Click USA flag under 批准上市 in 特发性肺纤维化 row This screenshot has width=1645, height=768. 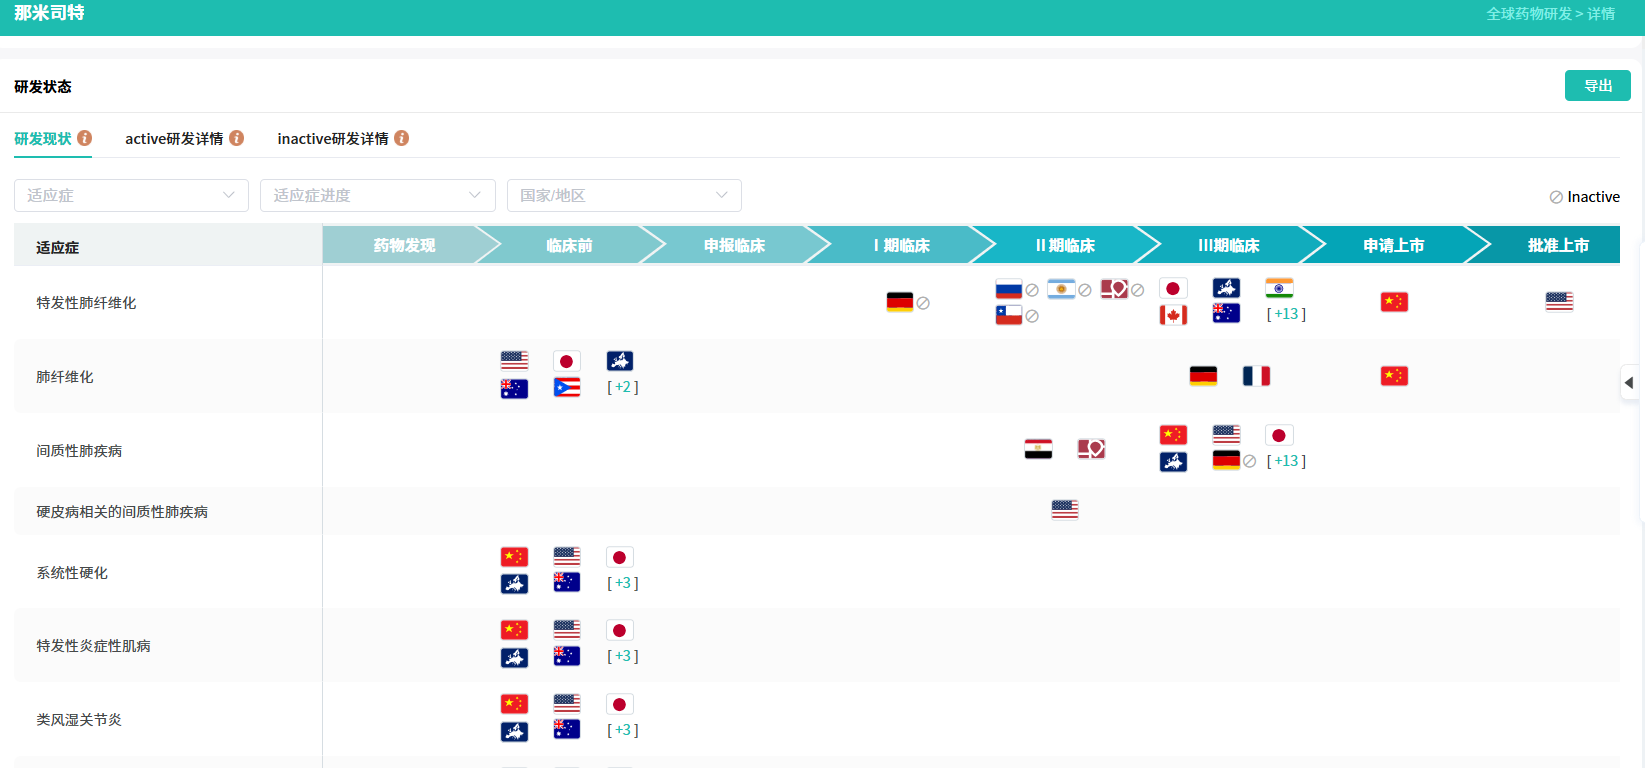pyautogui.click(x=1559, y=301)
